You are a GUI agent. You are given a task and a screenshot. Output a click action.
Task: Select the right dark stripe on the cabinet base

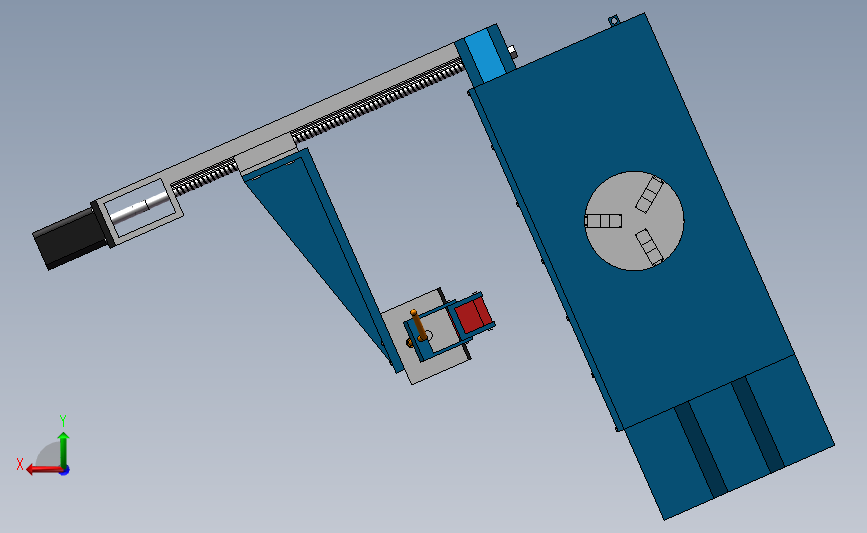click(758, 425)
